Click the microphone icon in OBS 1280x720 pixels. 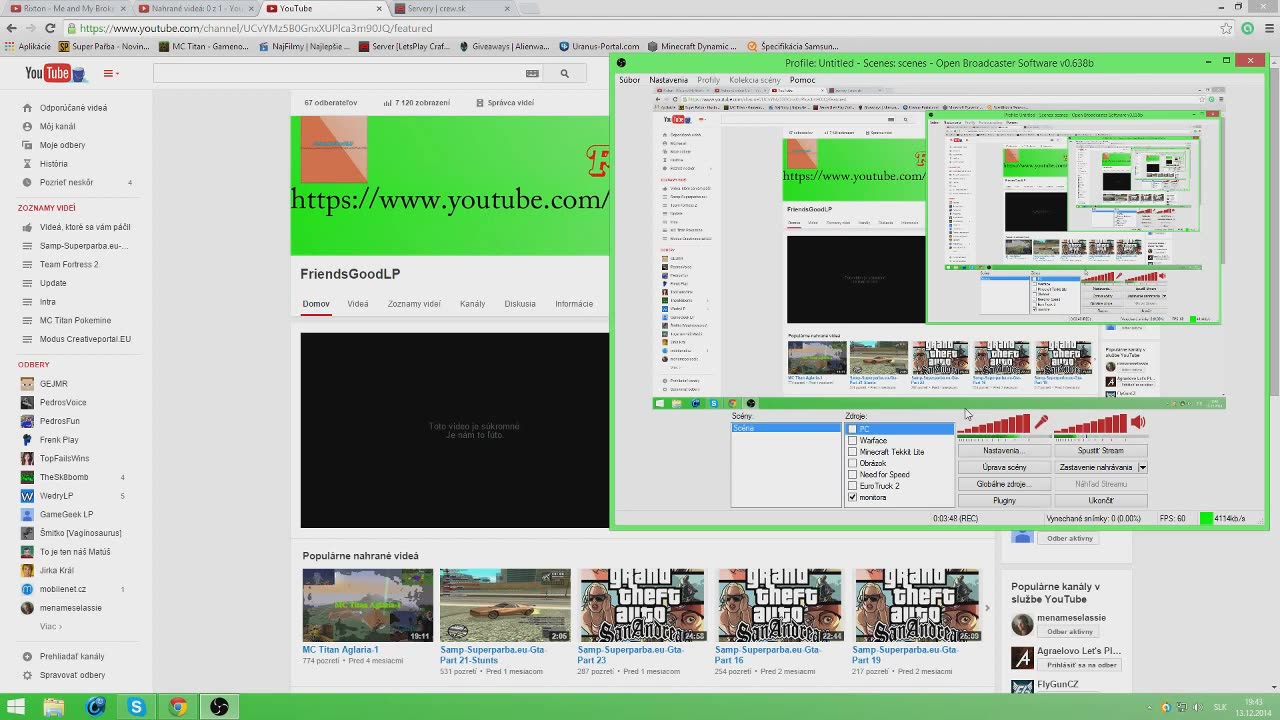tap(1041, 423)
